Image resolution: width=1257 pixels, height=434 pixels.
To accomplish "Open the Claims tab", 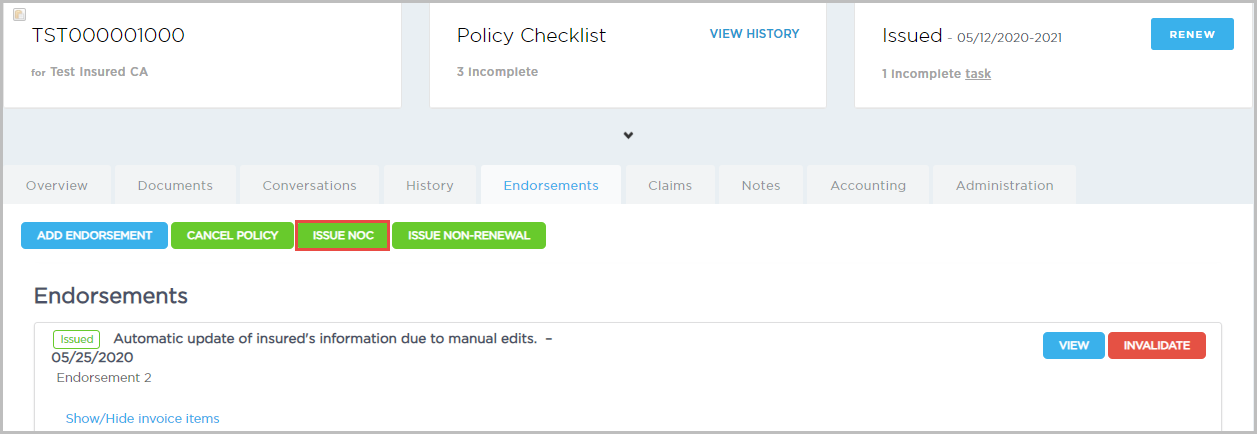I will [x=669, y=185].
